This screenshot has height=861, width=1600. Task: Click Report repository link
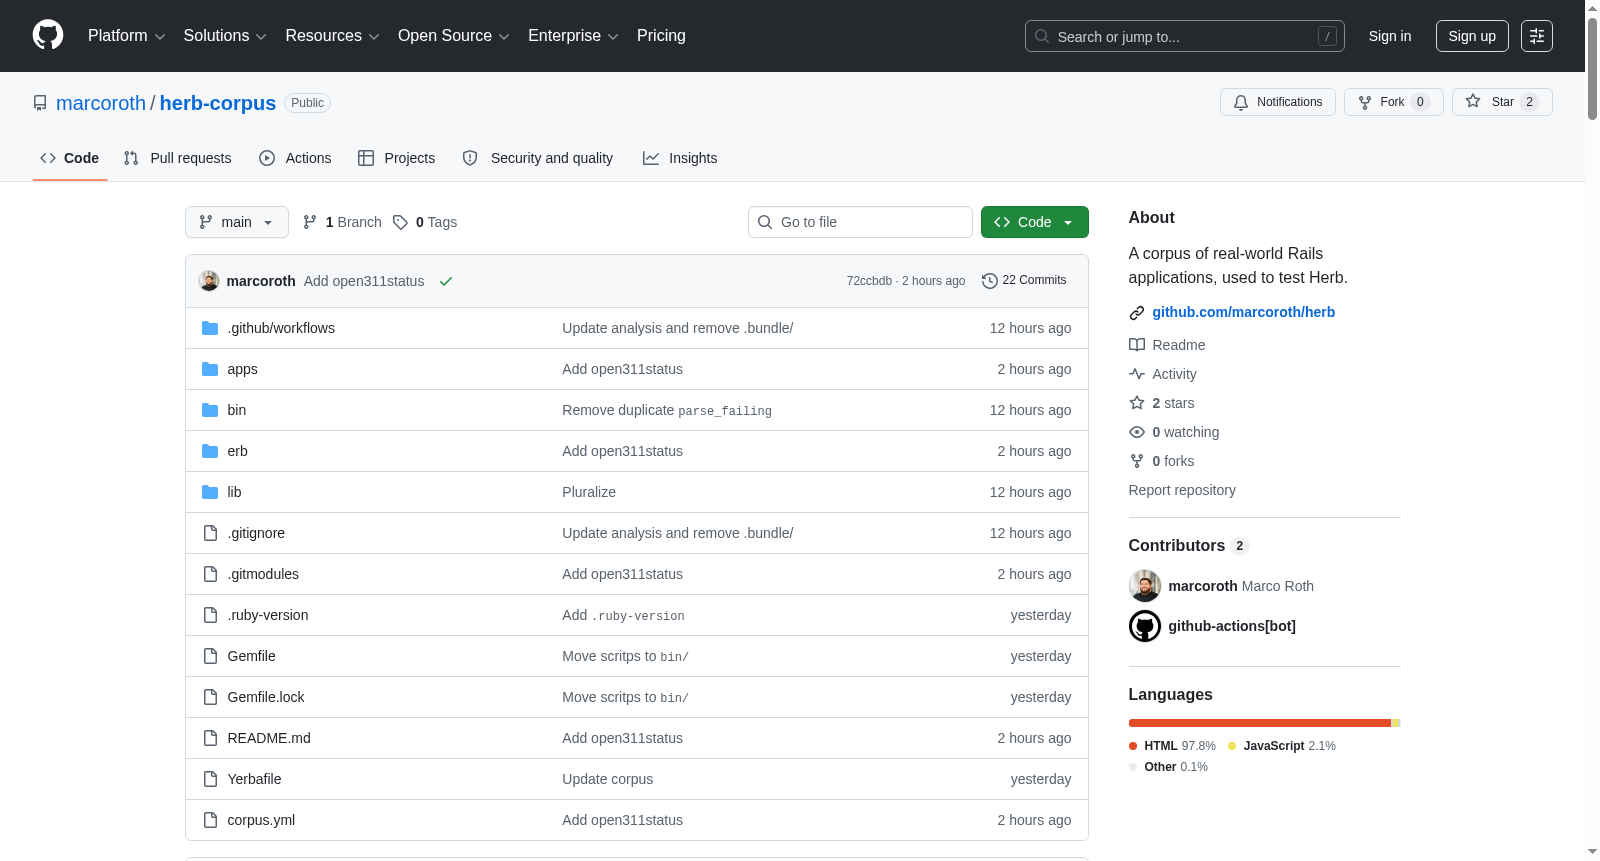tap(1182, 490)
